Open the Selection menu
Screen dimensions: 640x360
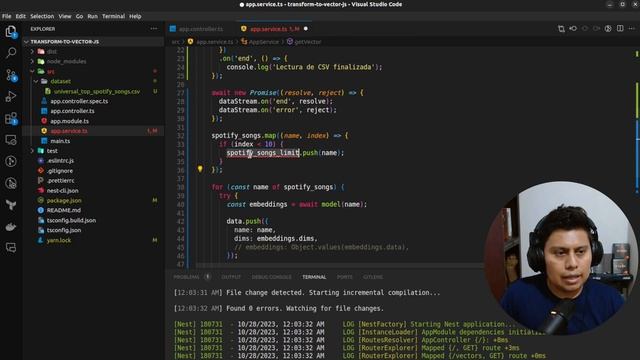(42, 16)
